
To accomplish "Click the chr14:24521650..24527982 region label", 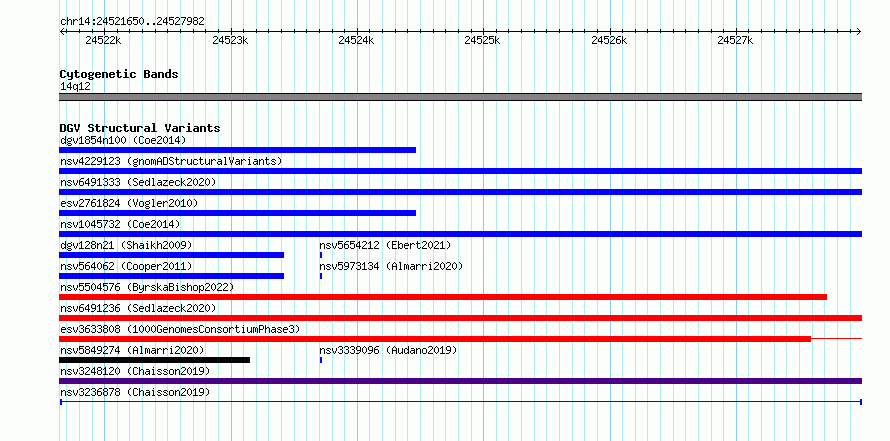I will coord(132,22).
